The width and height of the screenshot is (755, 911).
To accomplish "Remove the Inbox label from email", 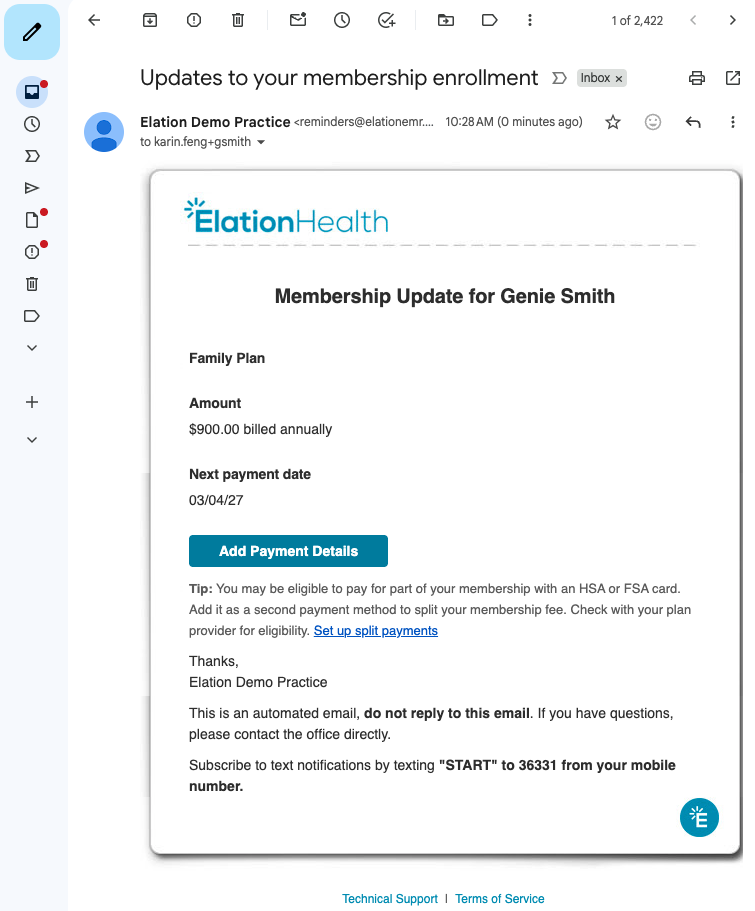I will coord(619,78).
